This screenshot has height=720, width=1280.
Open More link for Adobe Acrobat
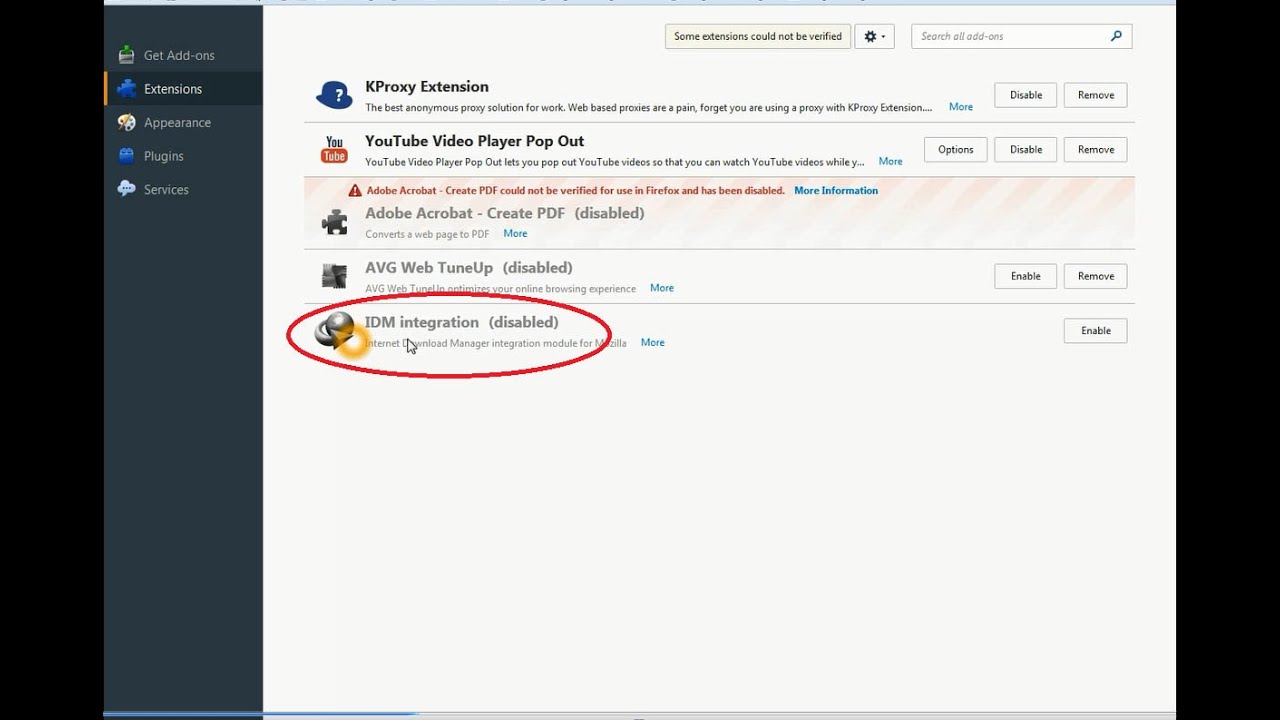pos(515,233)
